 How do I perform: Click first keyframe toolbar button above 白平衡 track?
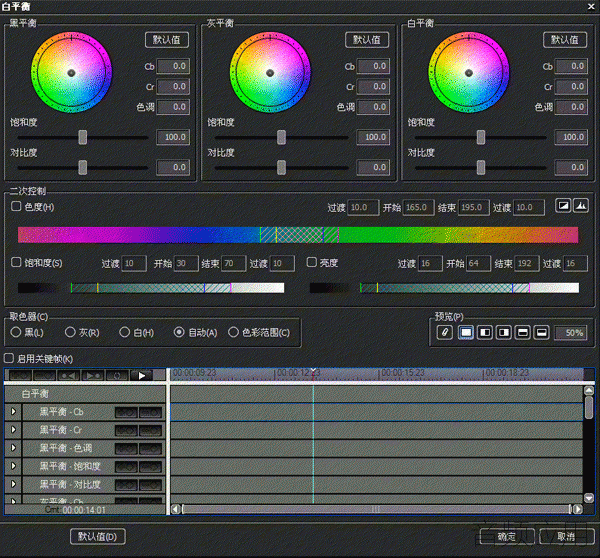tap(20, 375)
